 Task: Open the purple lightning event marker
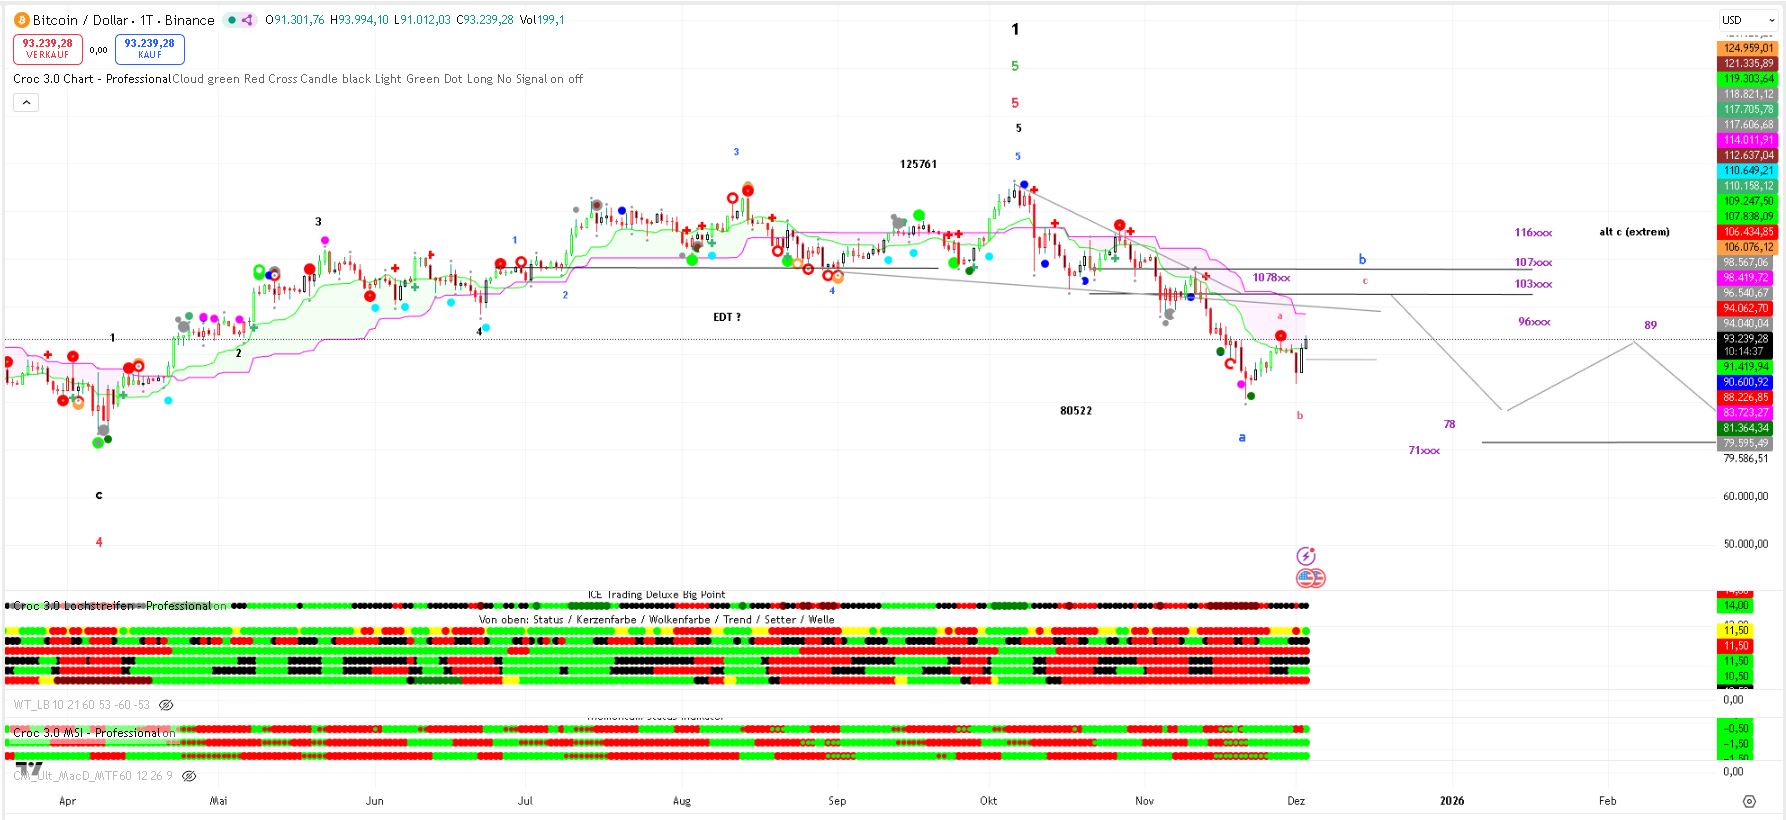point(1306,556)
